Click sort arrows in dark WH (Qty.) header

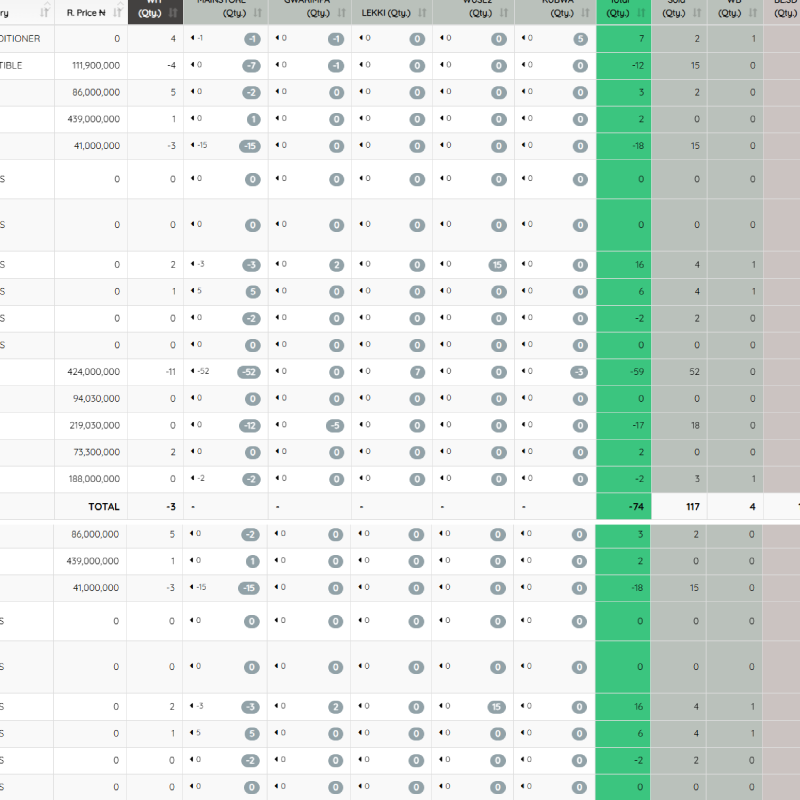[x=173, y=13]
